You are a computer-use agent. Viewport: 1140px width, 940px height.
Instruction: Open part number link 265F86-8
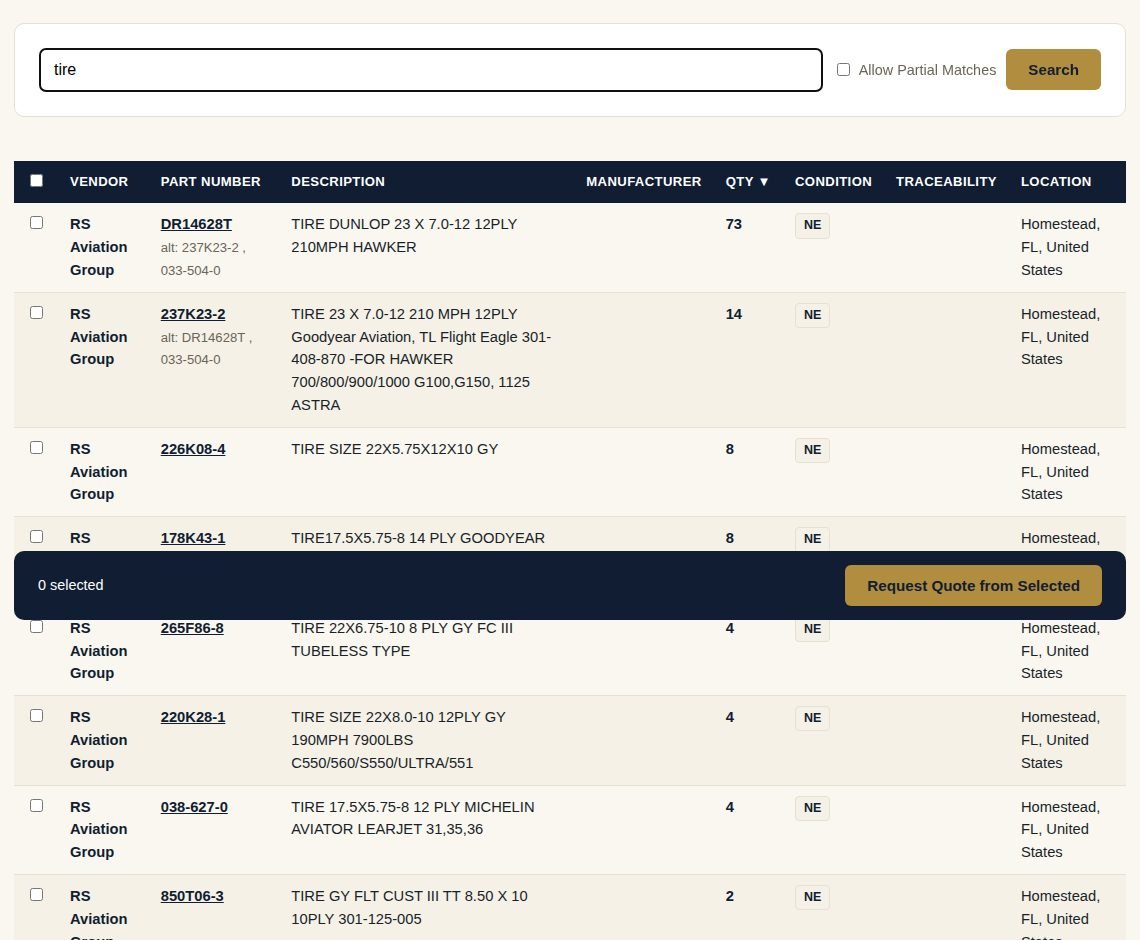pos(192,628)
